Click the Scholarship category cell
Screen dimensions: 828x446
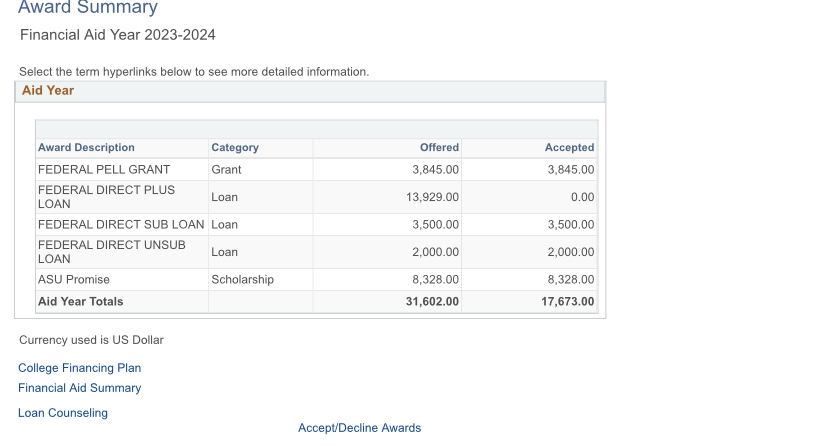(x=242, y=279)
